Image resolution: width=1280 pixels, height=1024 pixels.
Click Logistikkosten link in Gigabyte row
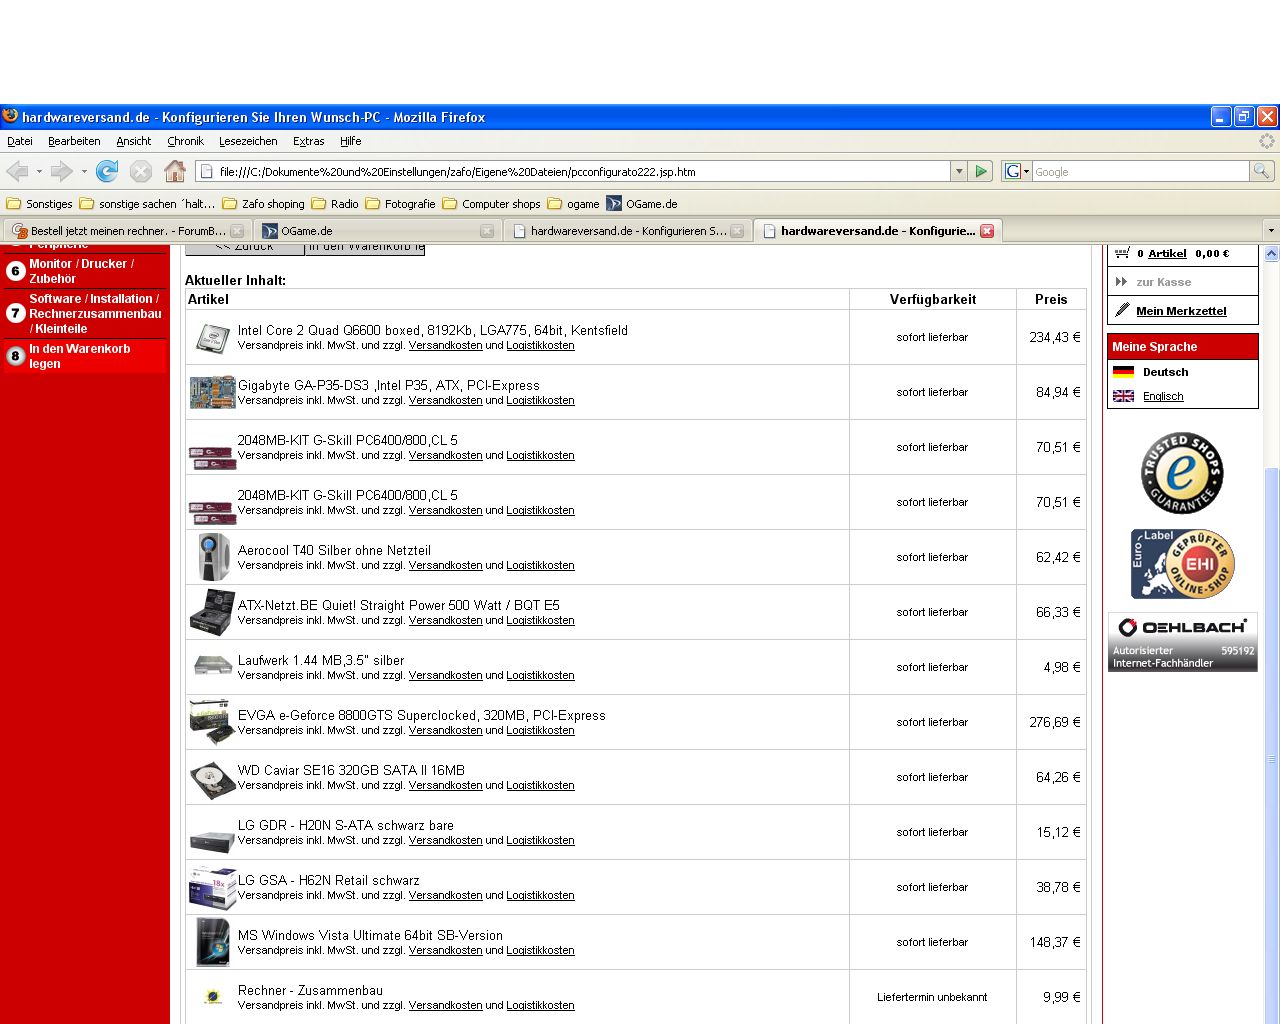[540, 401]
